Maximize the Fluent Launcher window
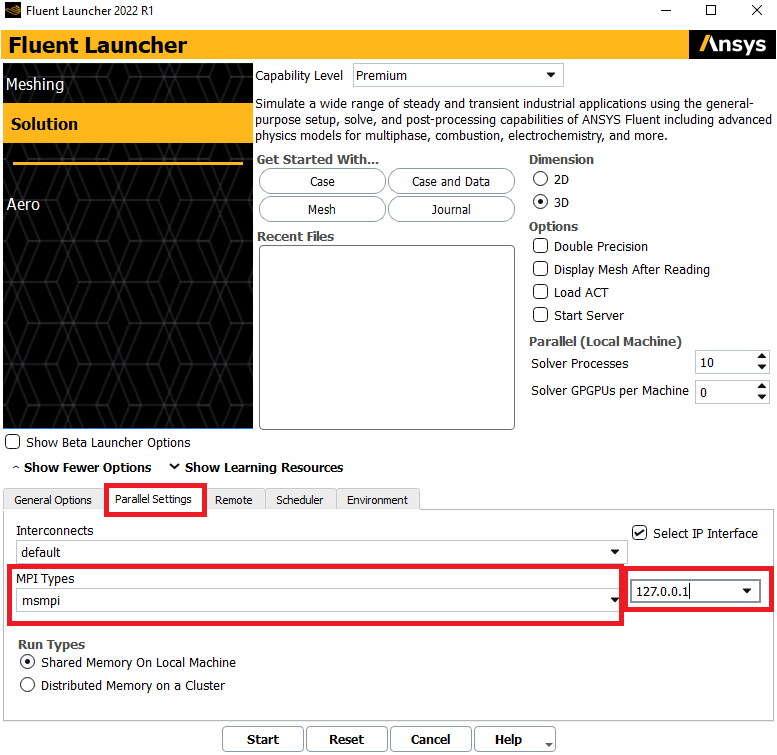The width and height of the screenshot is (777, 755). tap(711, 10)
